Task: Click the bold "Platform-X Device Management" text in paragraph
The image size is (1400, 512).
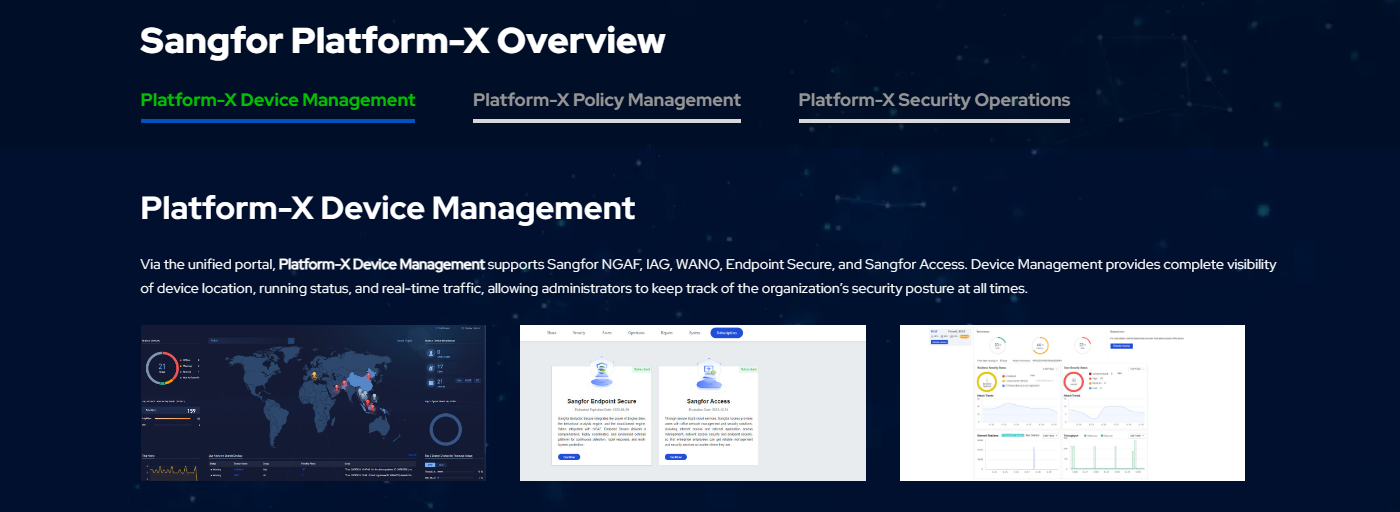Action: click(382, 265)
